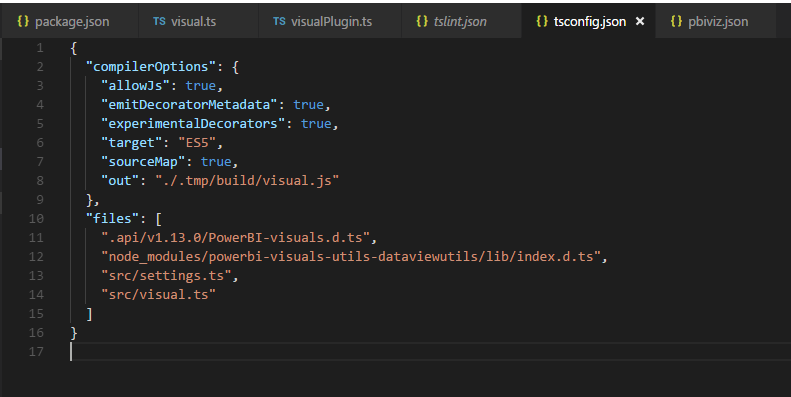Click the true value of allowJs
This screenshot has height=397, width=791.
point(201,86)
